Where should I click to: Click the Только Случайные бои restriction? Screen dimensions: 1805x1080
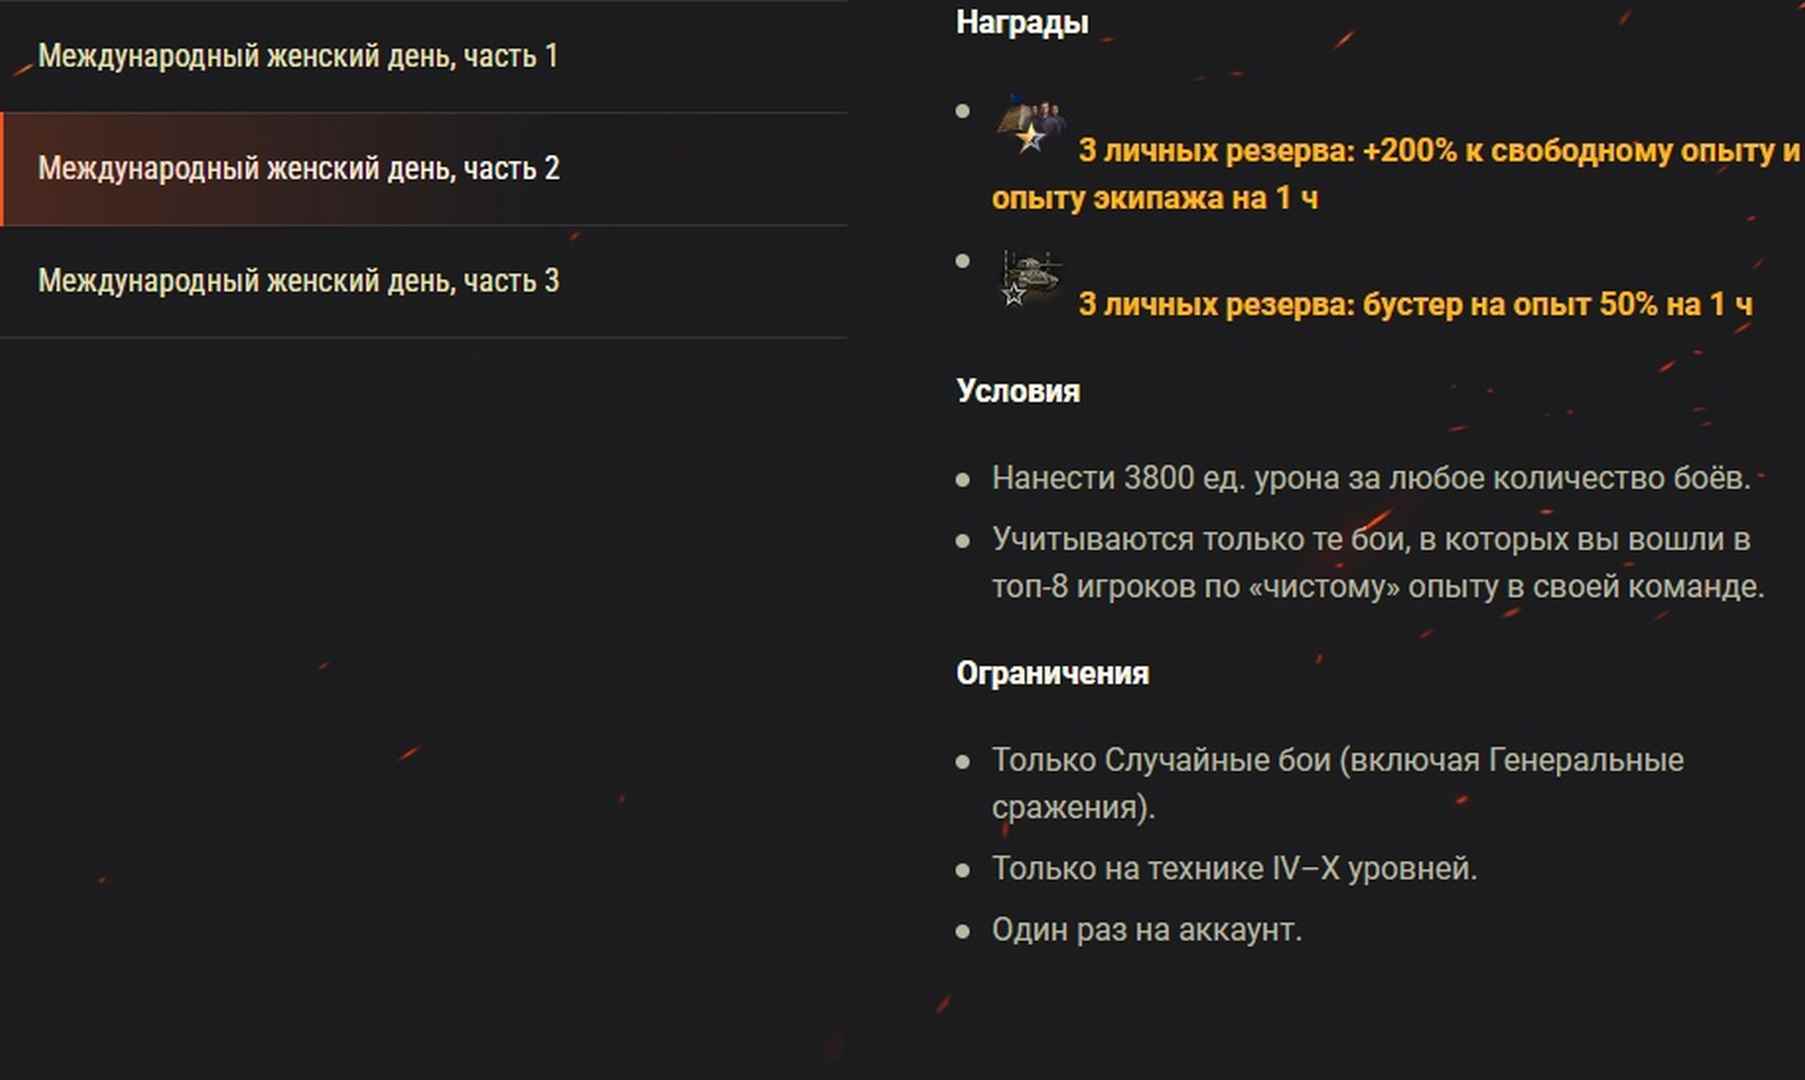pyautogui.click(x=1338, y=783)
